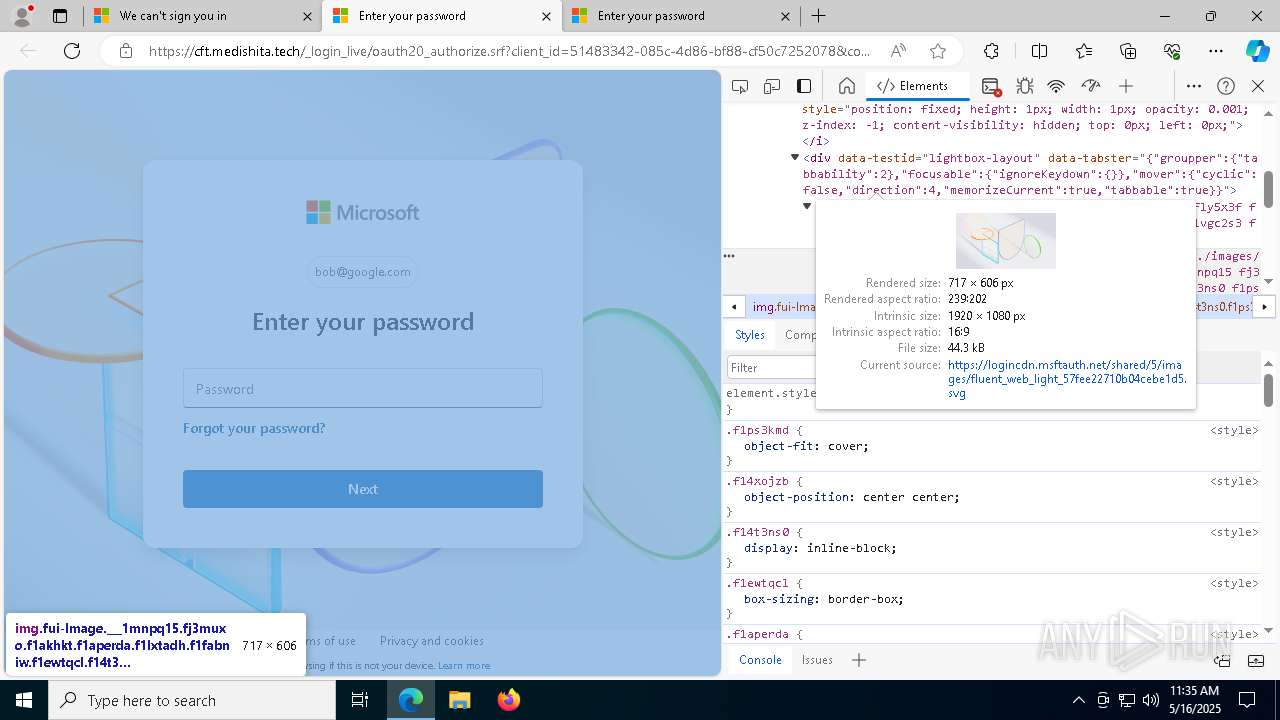The width and height of the screenshot is (1280, 720).
Task: Open Browser essentials heart icon
Action: tap(1172, 51)
